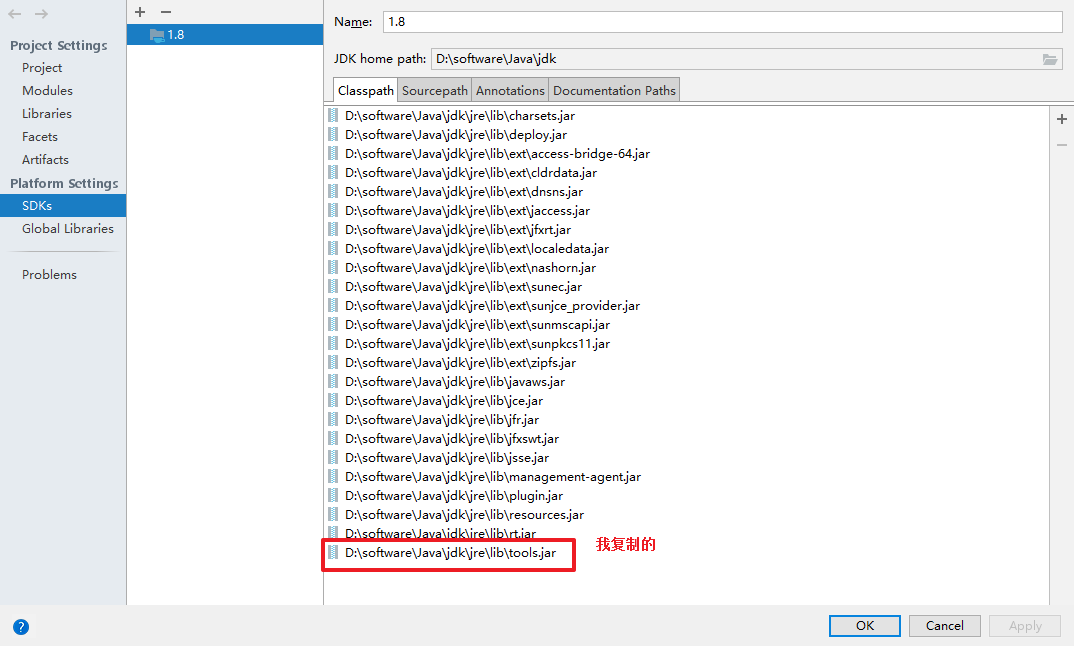Image resolution: width=1074 pixels, height=646 pixels.
Task: Go forward with the right arrow icon
Action: 41,14
